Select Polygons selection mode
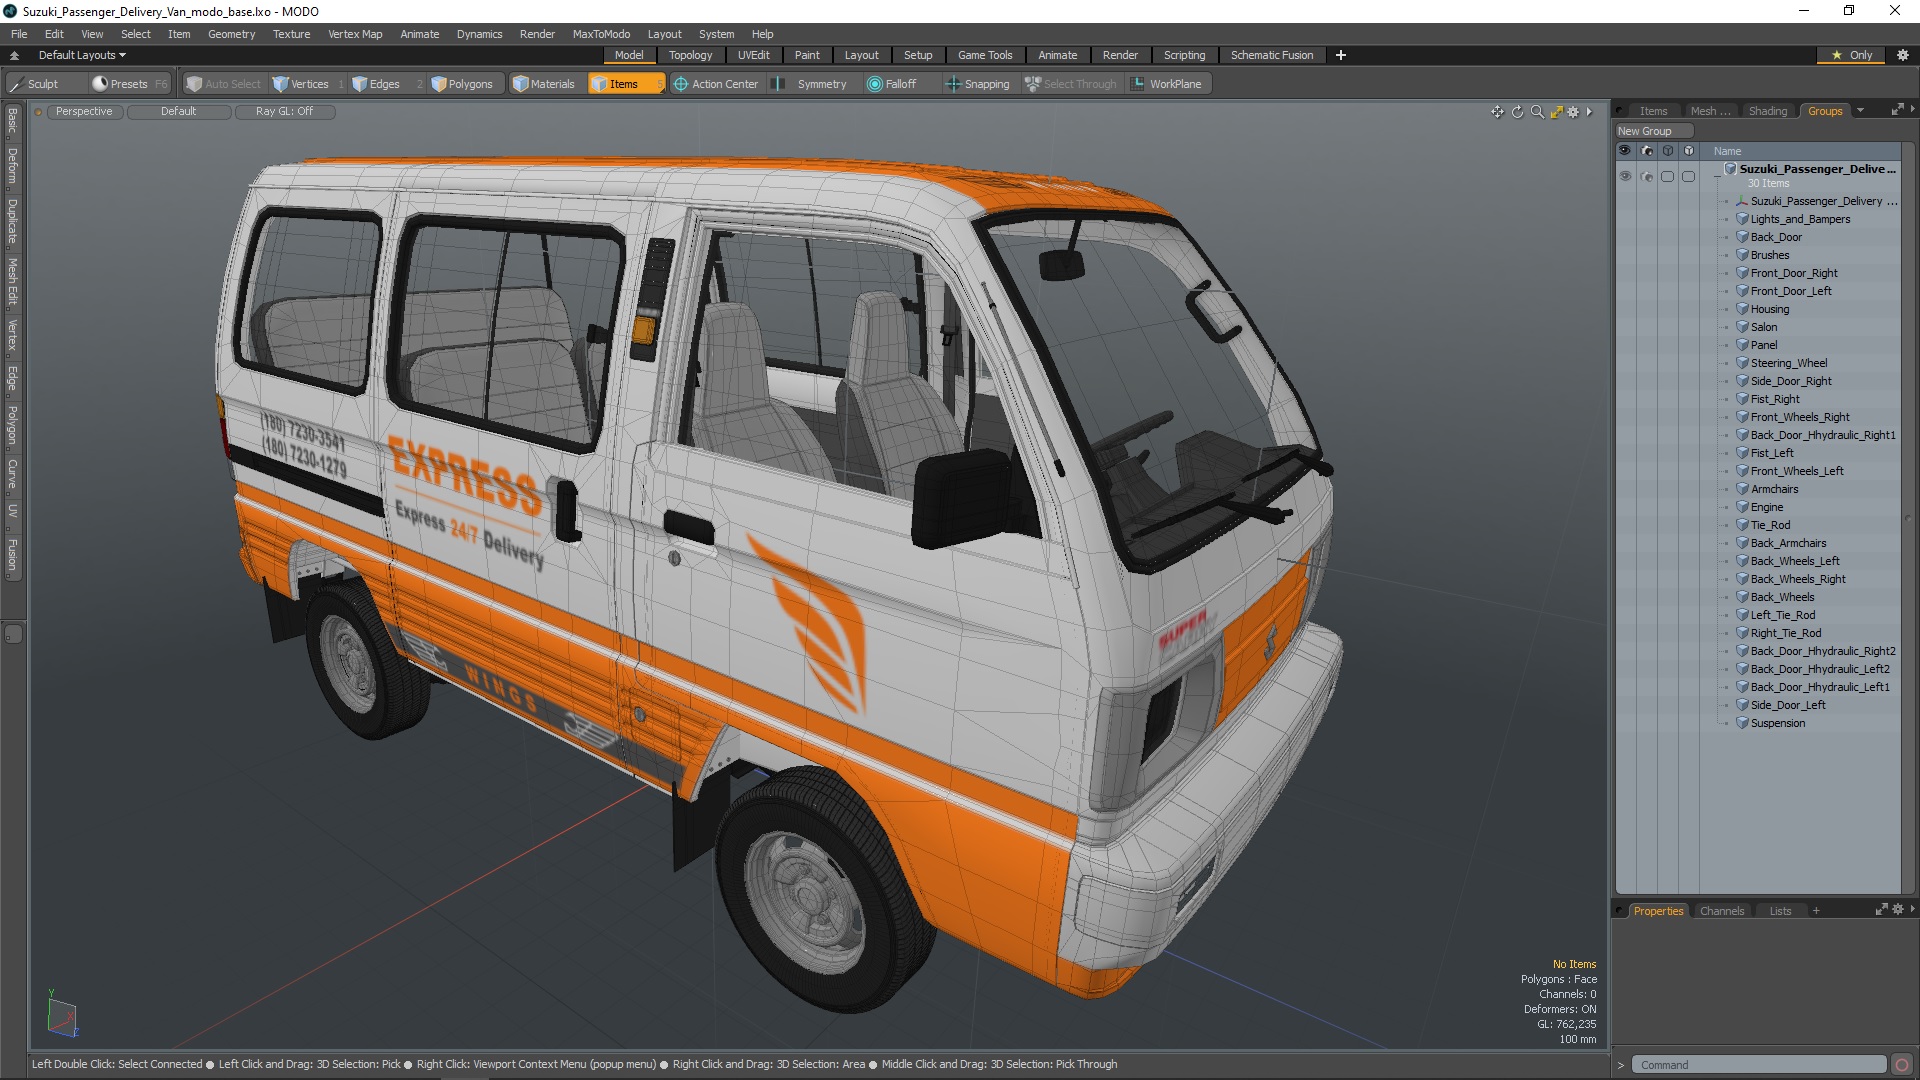The width and height of the screenshot is (1920, 1080). click(x=462, y=84)
